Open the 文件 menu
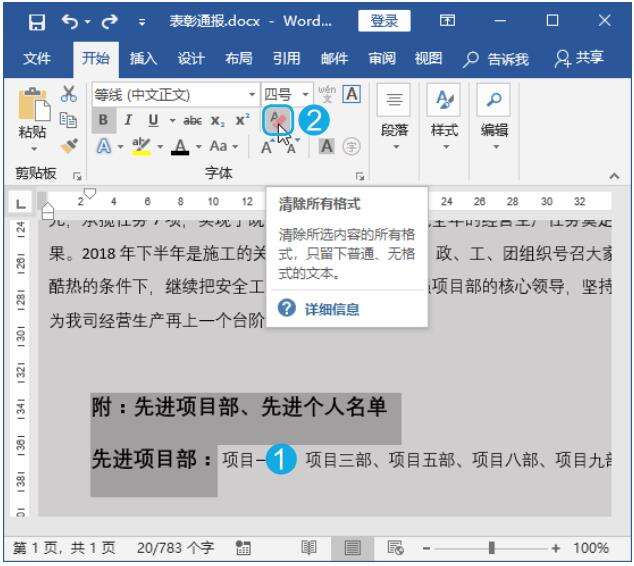The width and height of the screenshot is (634, 566). 37,59
